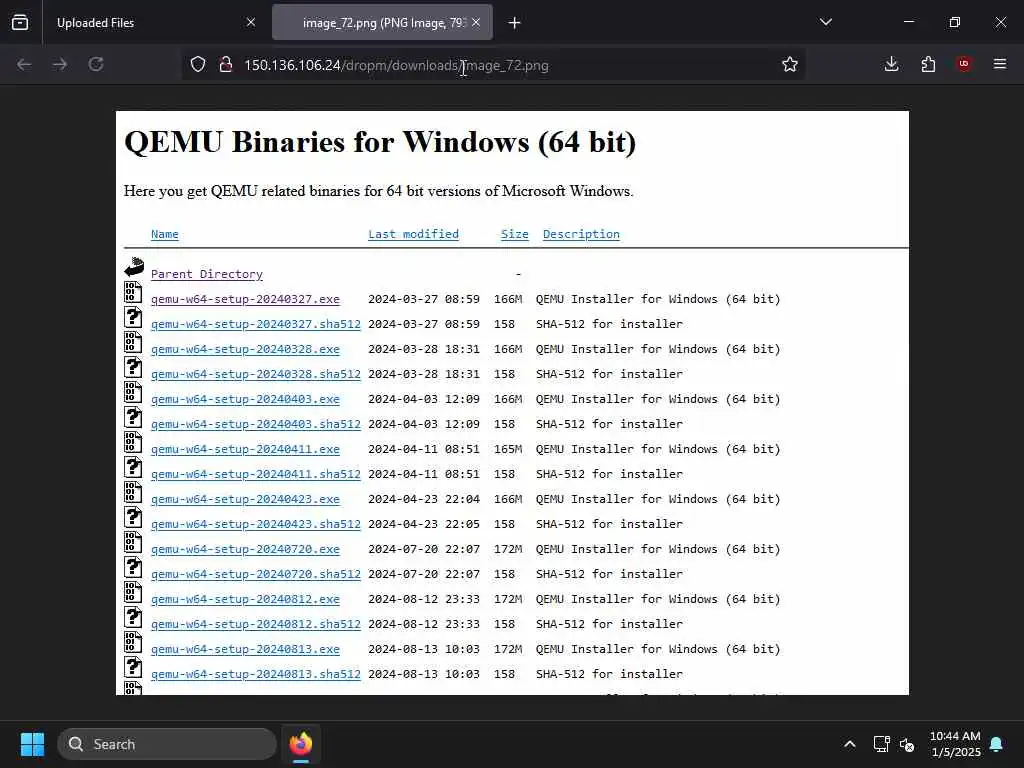
Task: Open the taskbar Search box
Action: tap(167, 744)
